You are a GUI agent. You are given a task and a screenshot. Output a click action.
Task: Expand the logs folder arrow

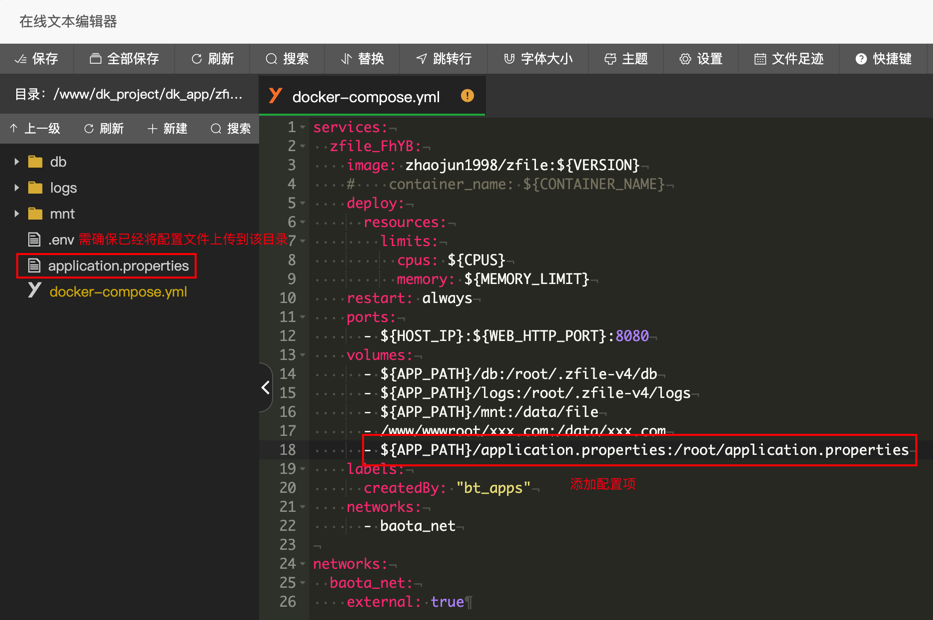click(x=17, y=188)
